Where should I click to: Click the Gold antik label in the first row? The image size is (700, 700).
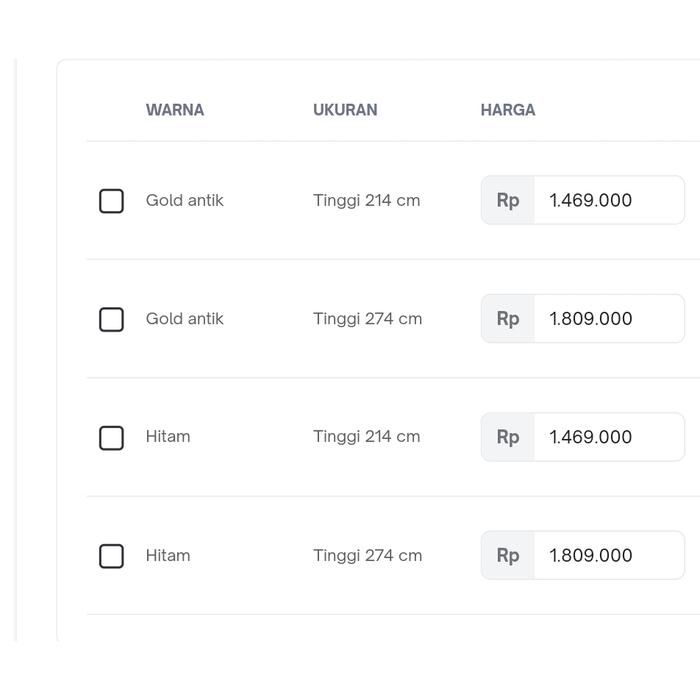click(185, 200)
